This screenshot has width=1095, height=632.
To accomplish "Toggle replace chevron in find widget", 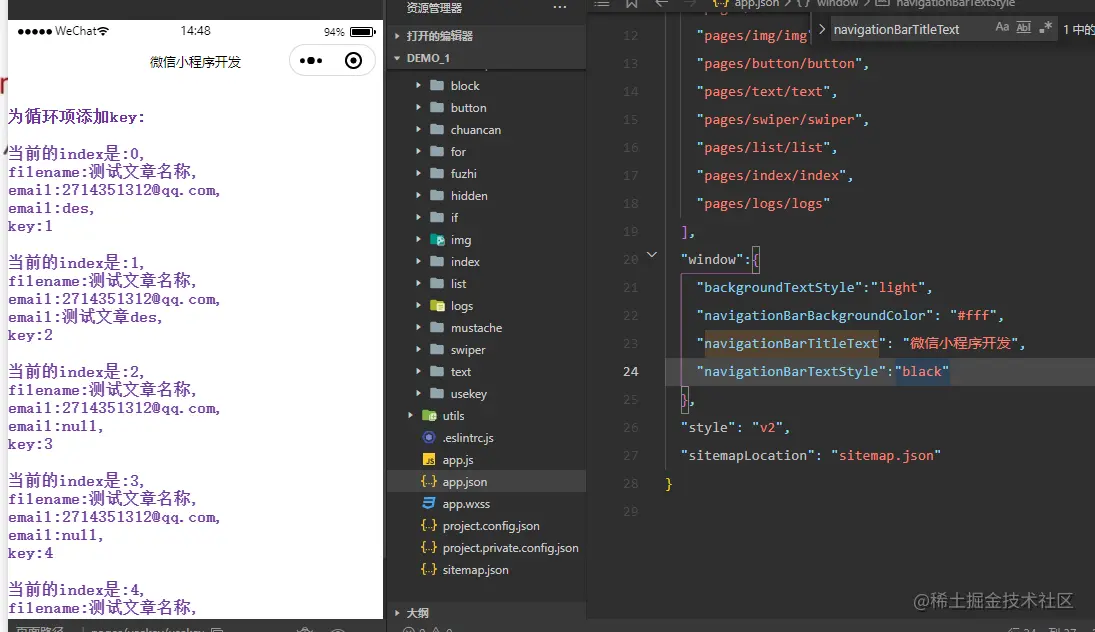I will click(822, 29).
